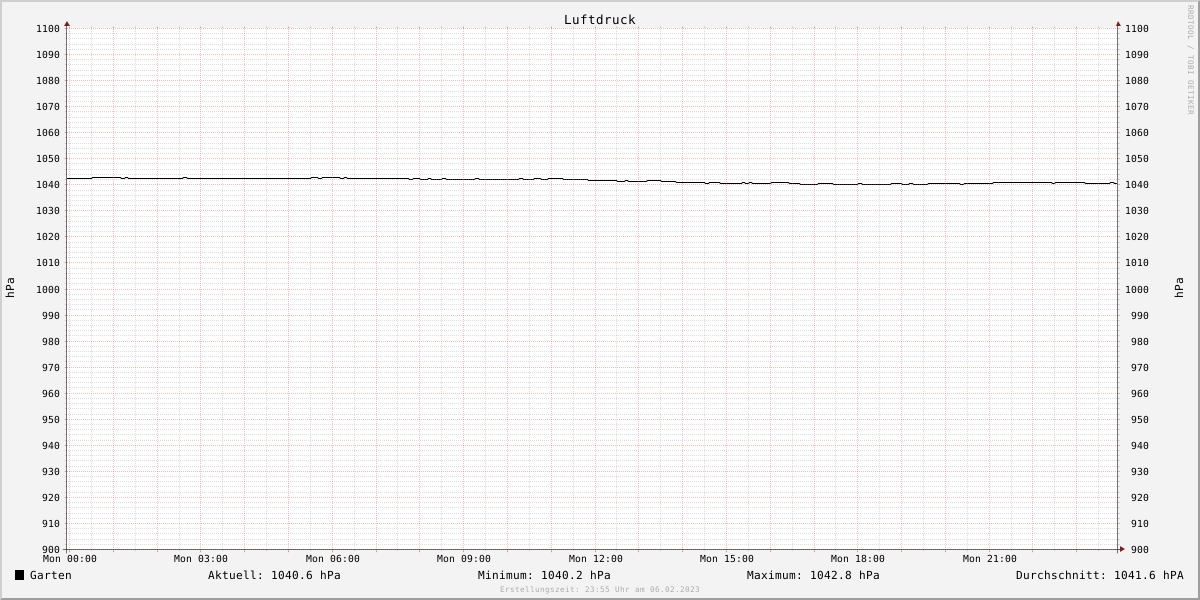Click the red arrow atop right axis
Image resolution: width=1200 pixels, height=600 pixels.
(1118, 23)
